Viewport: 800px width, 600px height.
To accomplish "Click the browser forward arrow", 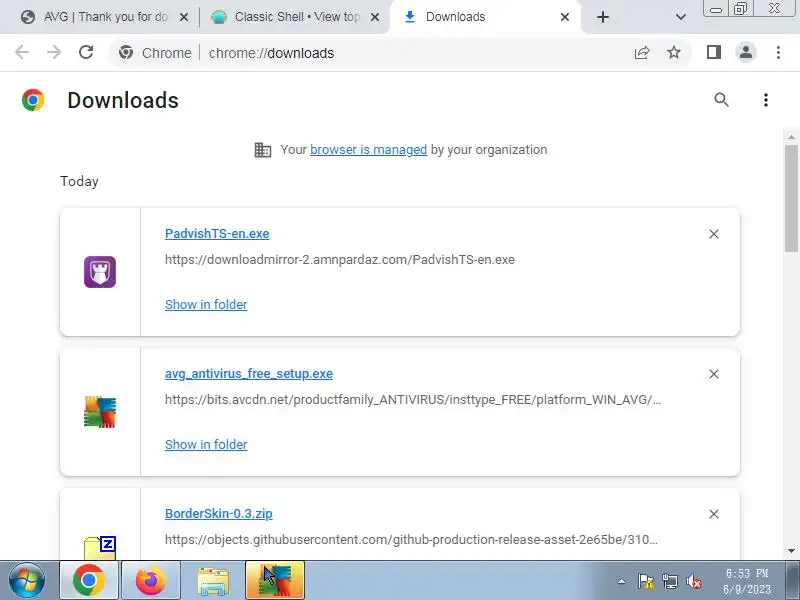I will 54,53.
